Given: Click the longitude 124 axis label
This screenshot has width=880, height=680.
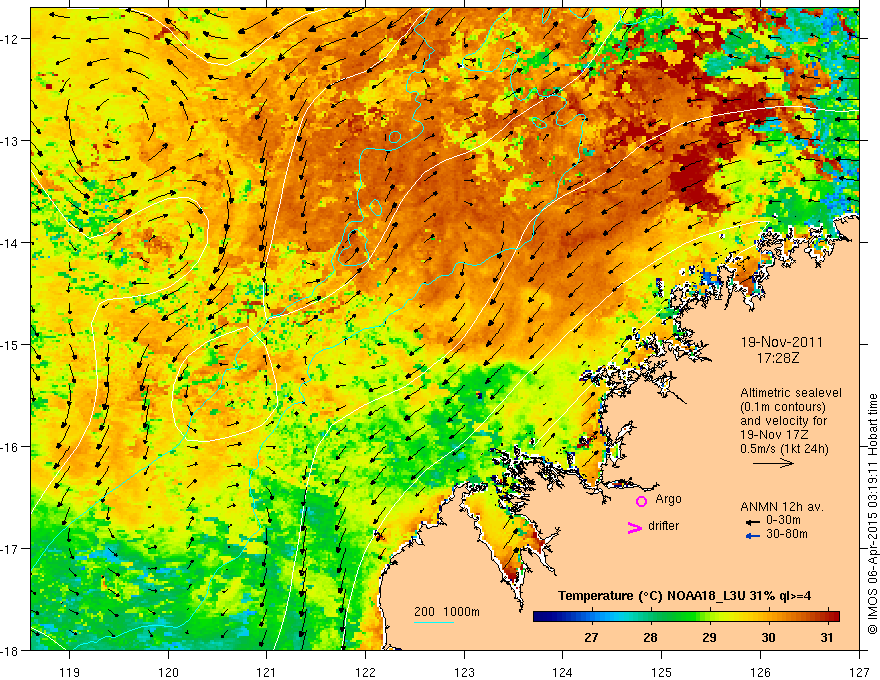Looking at the screenshot, I should 563,672.
